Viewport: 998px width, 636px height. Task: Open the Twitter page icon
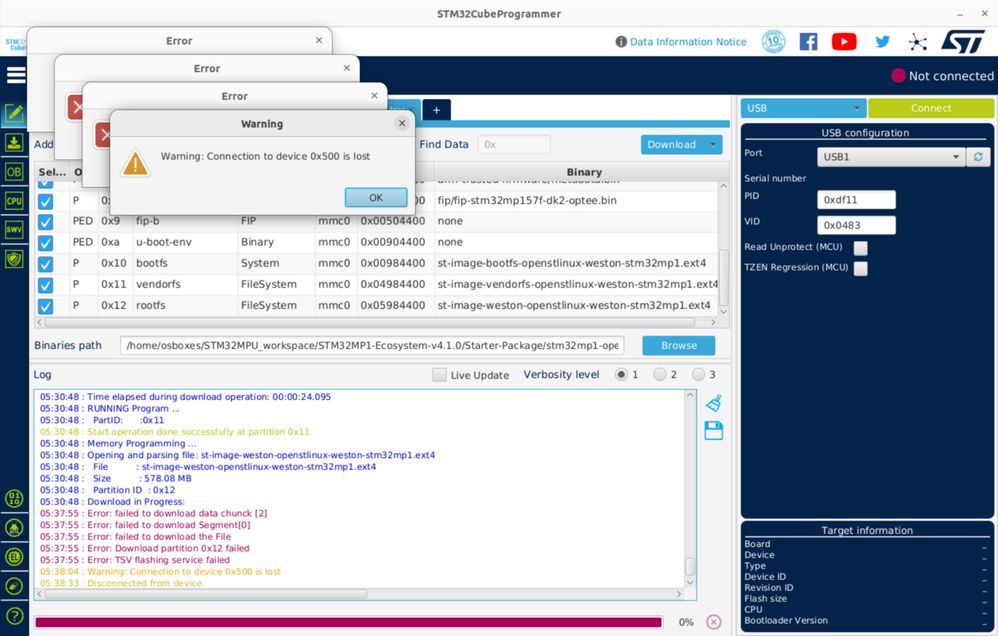click(882, 42)
